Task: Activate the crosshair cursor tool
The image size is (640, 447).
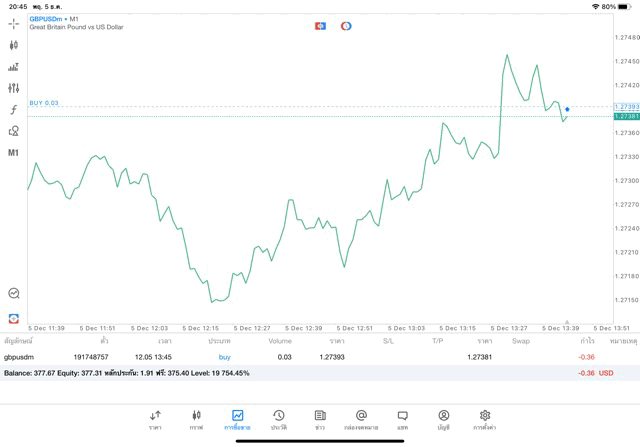Action: click(x=14, y=23)
